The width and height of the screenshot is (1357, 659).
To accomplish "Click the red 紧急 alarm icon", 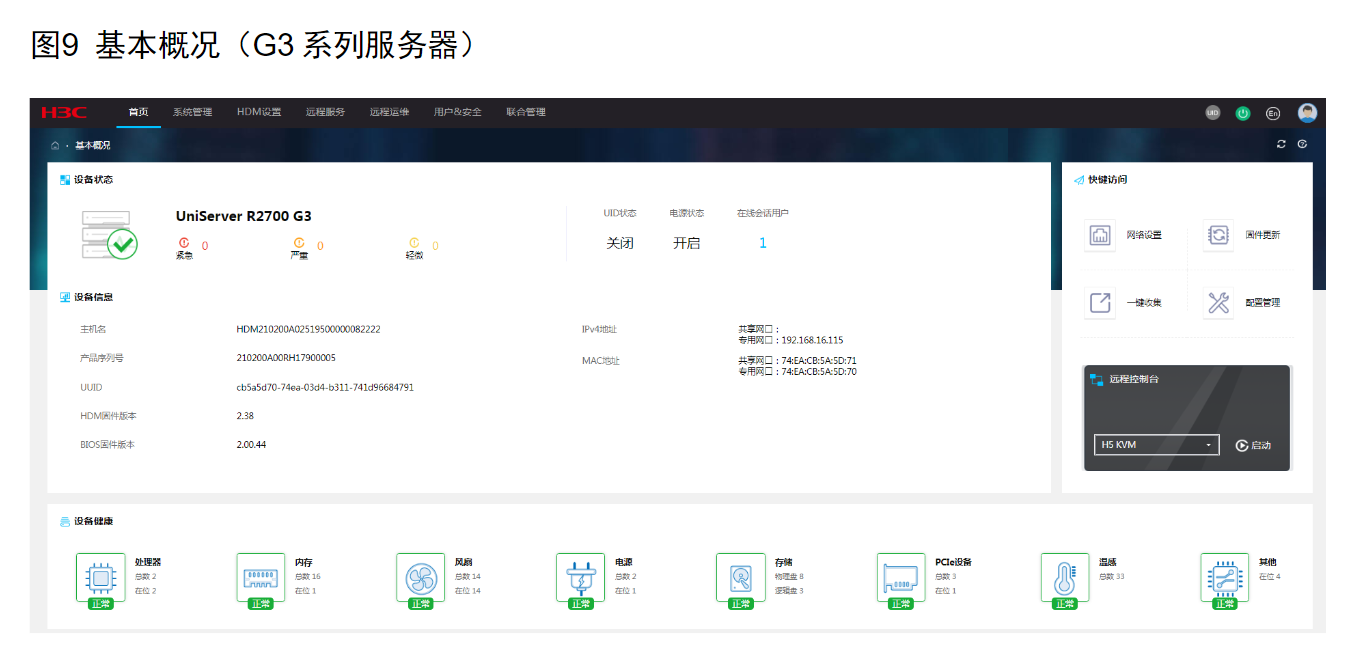I will [184, 243].
